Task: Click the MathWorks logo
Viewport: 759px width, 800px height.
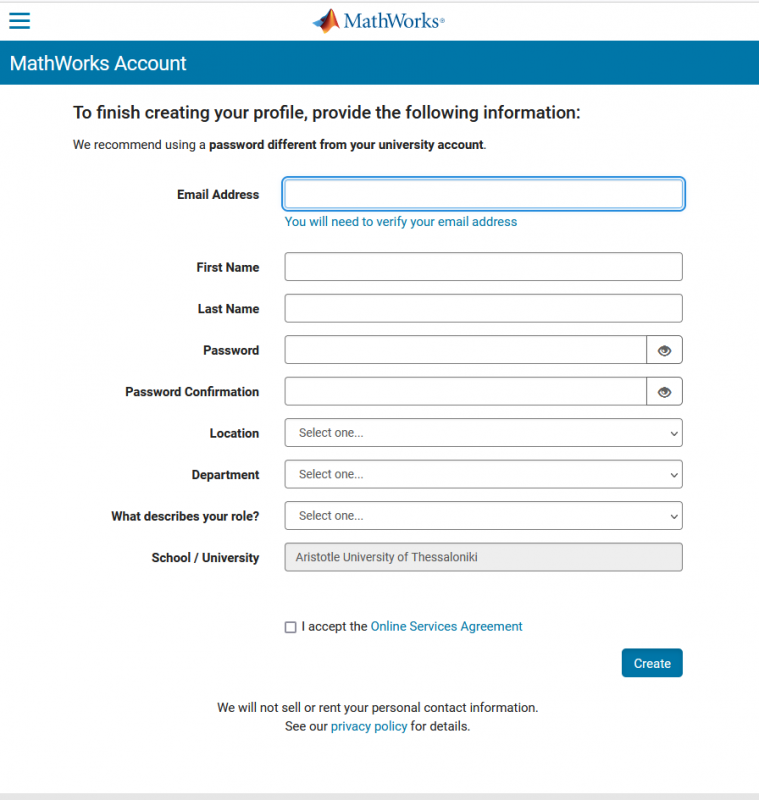Action: coord(378,21)
